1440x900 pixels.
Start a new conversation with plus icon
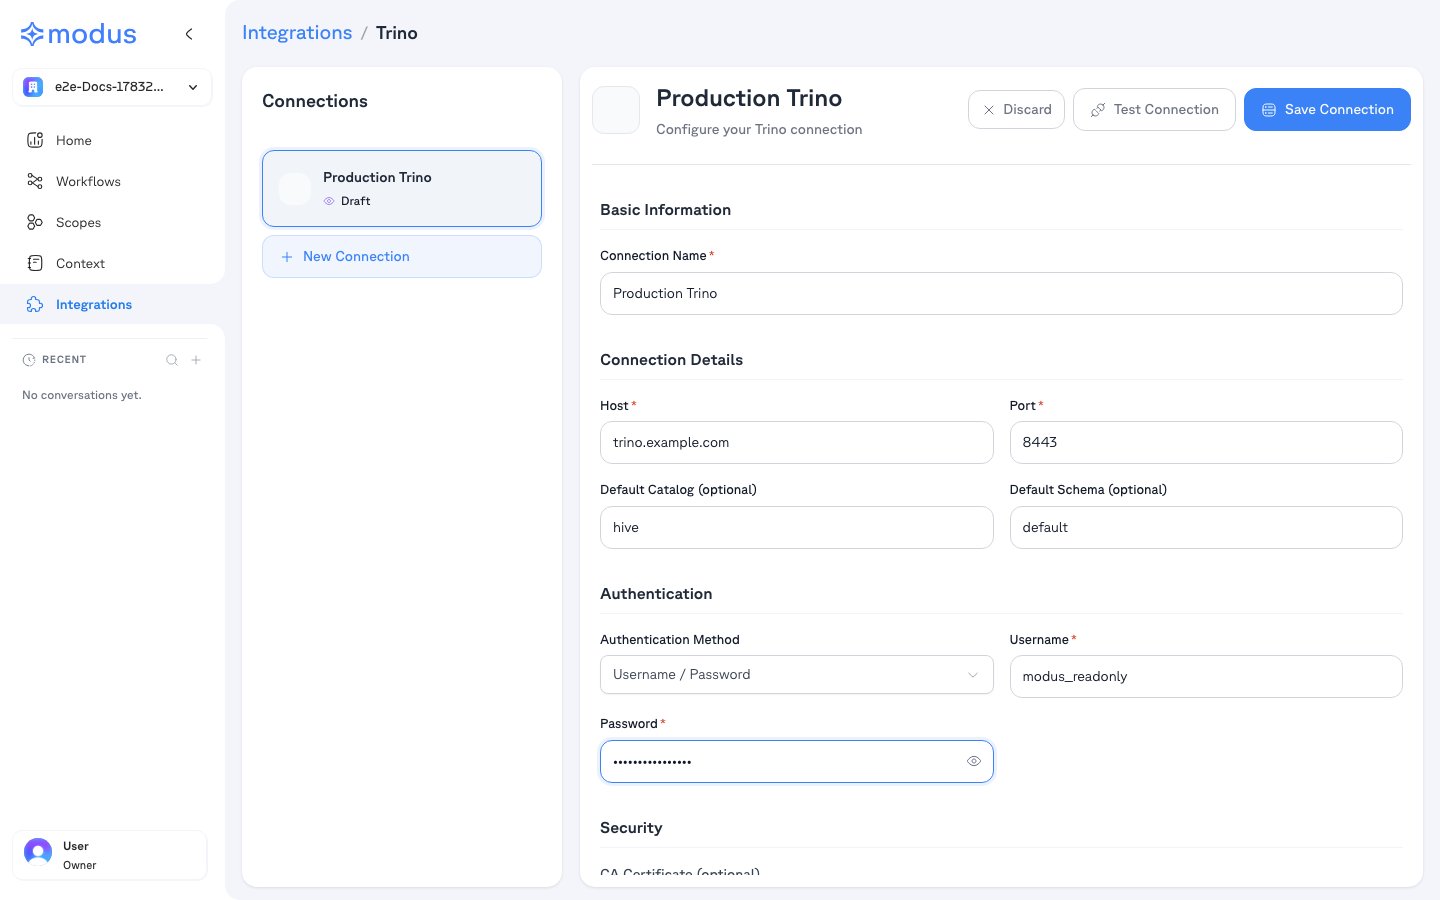coord(196,360)
